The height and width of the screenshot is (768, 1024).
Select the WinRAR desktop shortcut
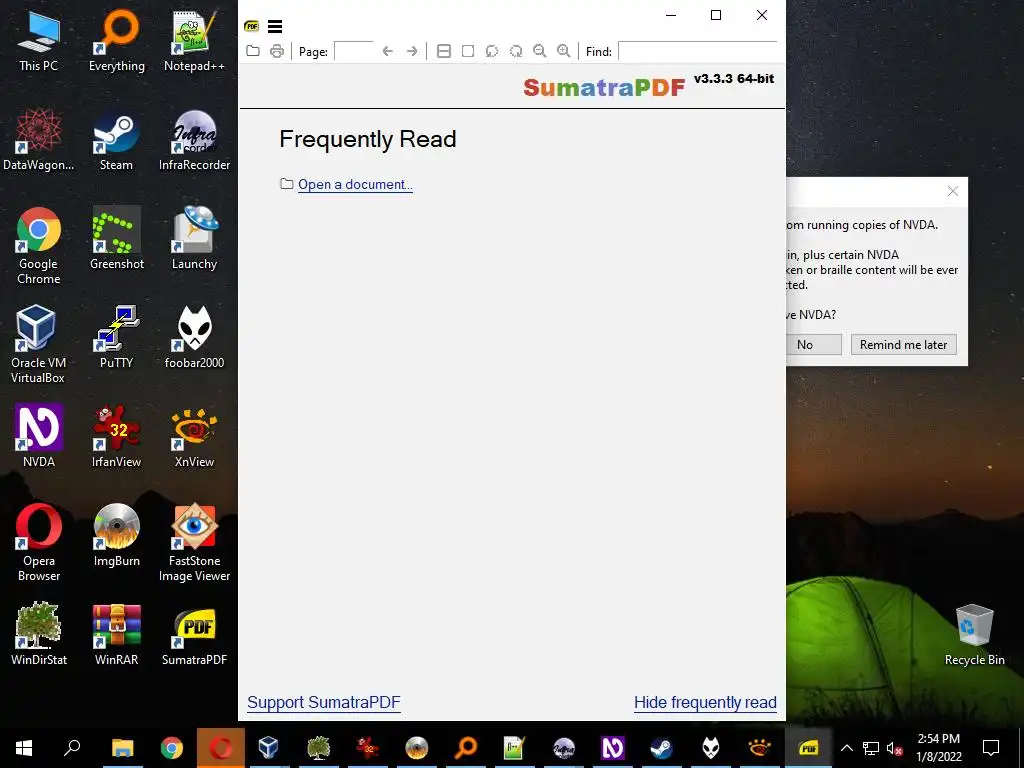click(x=116, y=634)
